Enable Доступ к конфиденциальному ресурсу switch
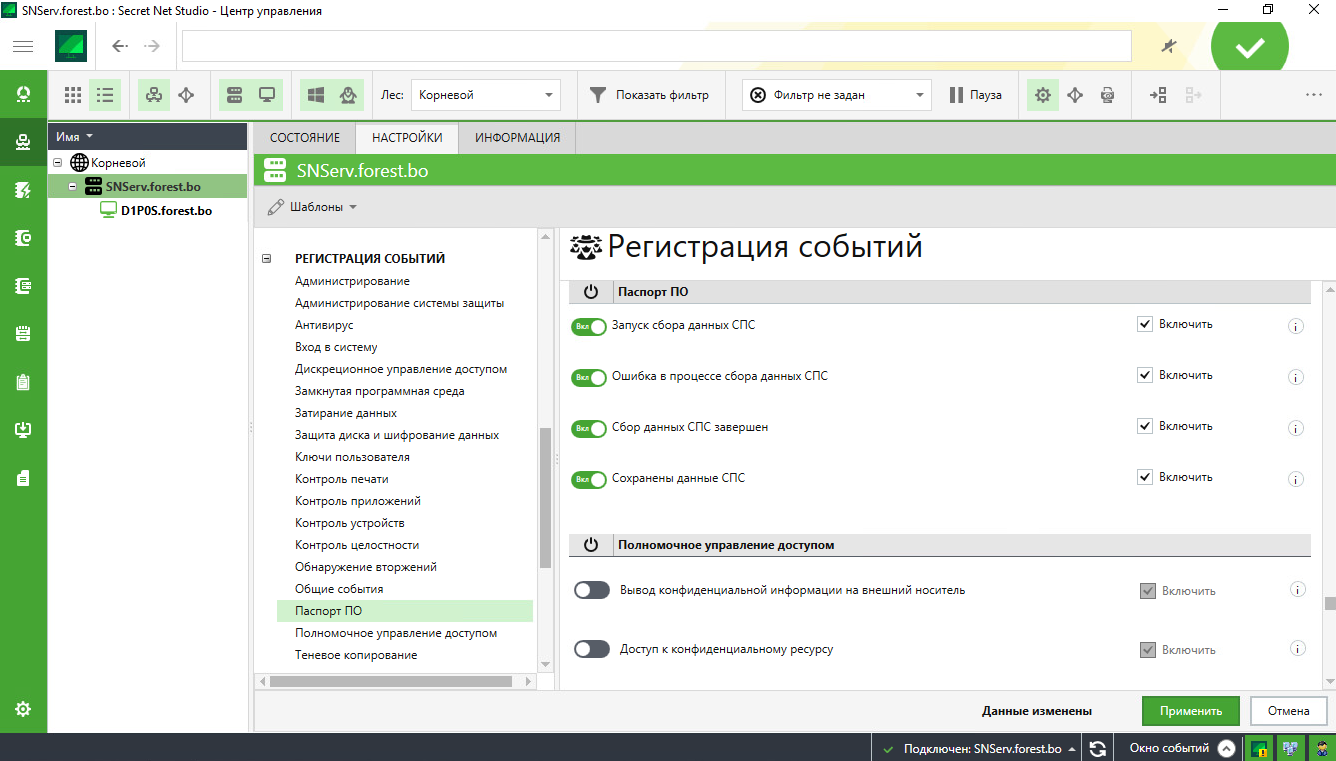Screen dimensions: 1336x761 pyautogui.click(x=592, y=649)
